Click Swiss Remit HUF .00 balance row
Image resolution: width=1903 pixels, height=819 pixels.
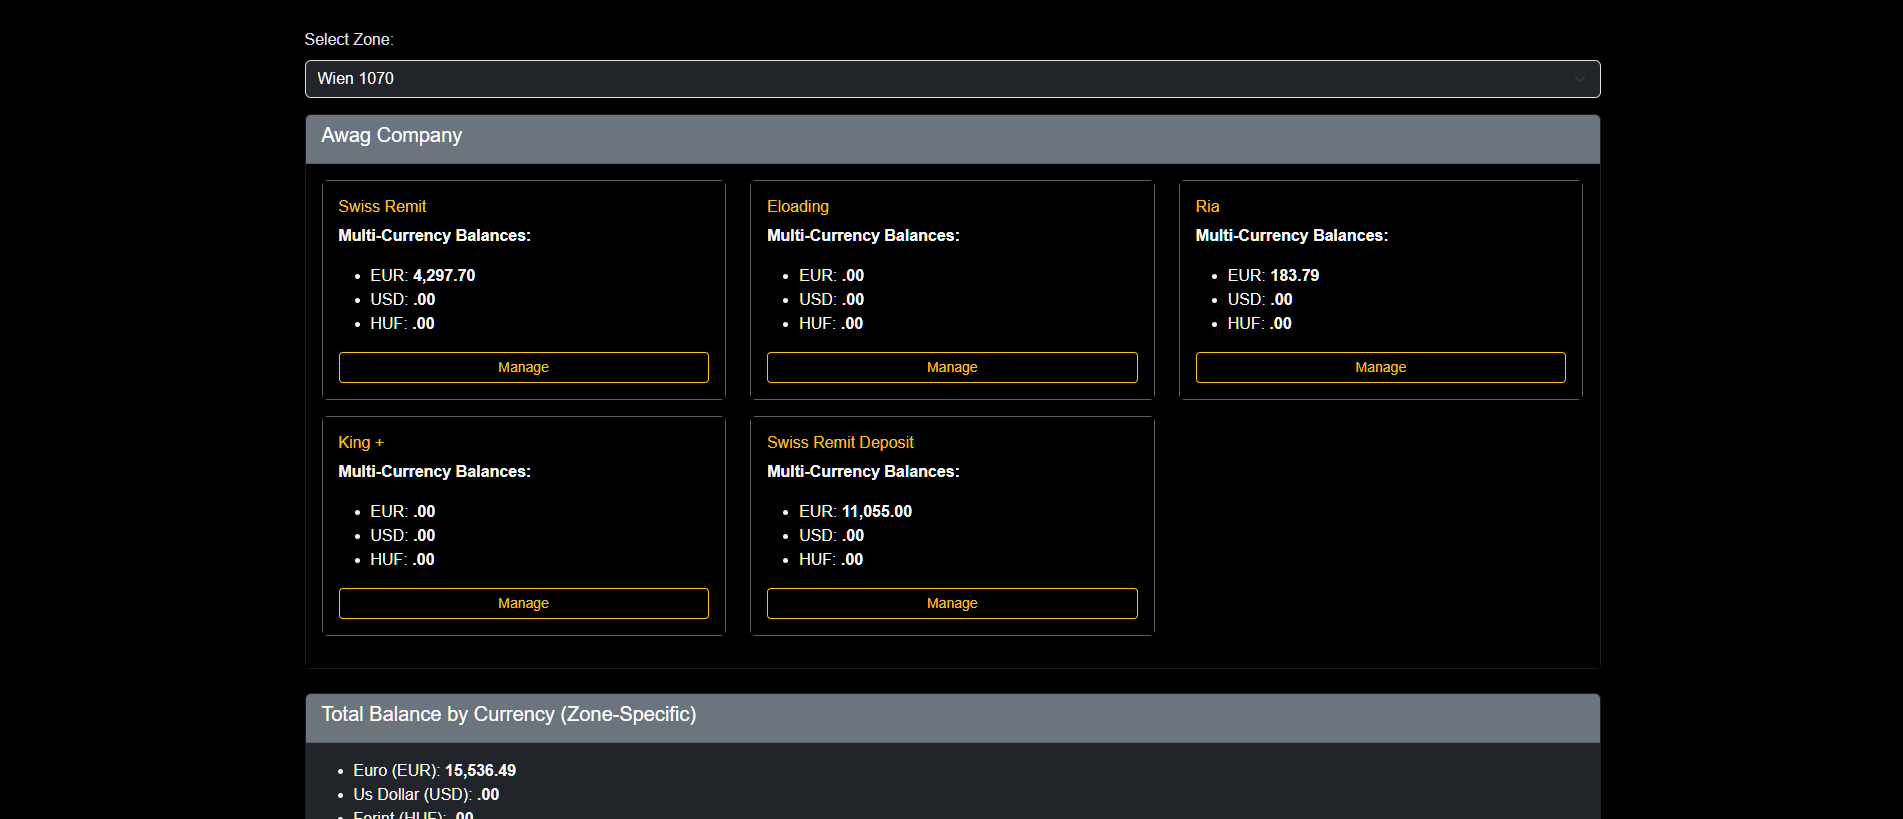click(402, 323)
